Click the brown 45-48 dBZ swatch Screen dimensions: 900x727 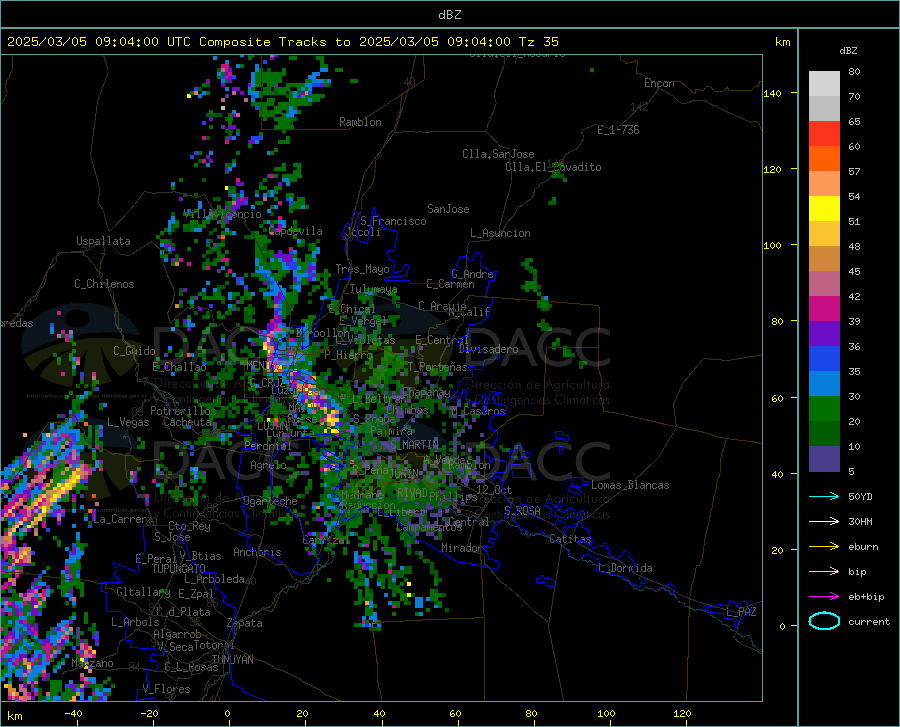coord(824,259)
